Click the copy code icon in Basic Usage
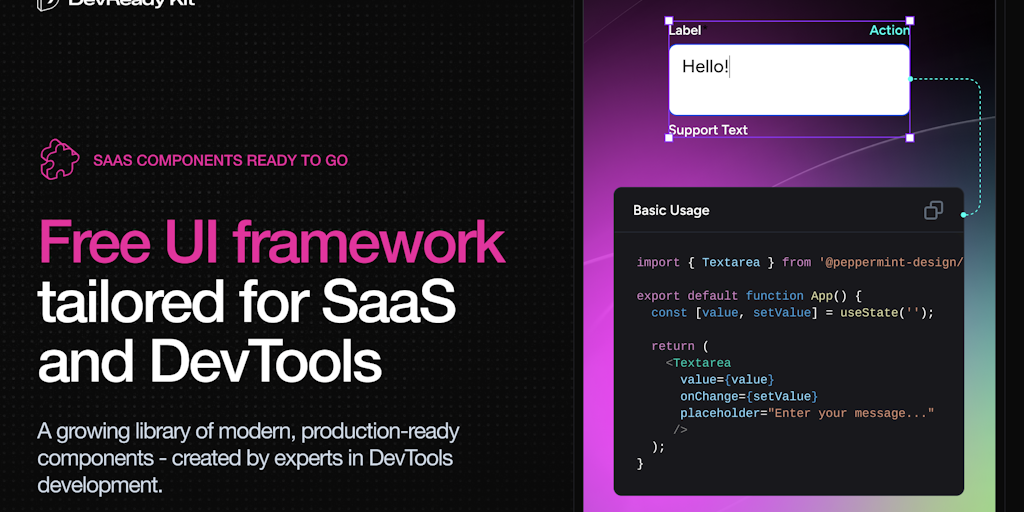 pyautogui.click(x=933, y=210)
